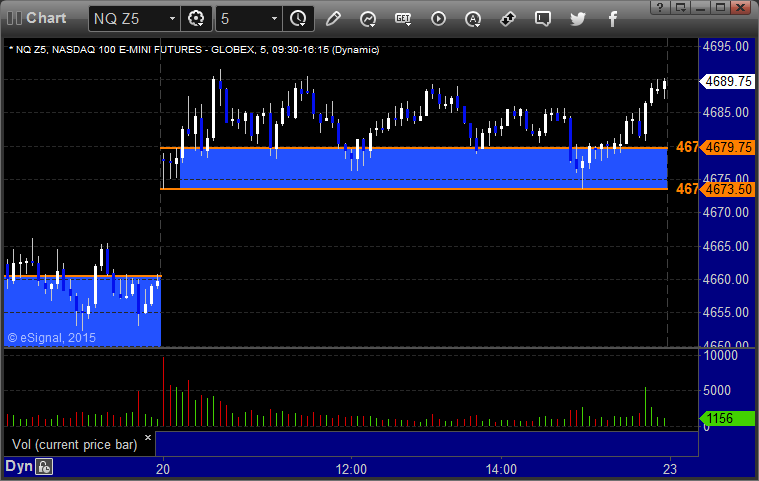Viewport: 759px width, 481px height.
Task: Click the 10000 volume axis label
Action: point(721,355)
